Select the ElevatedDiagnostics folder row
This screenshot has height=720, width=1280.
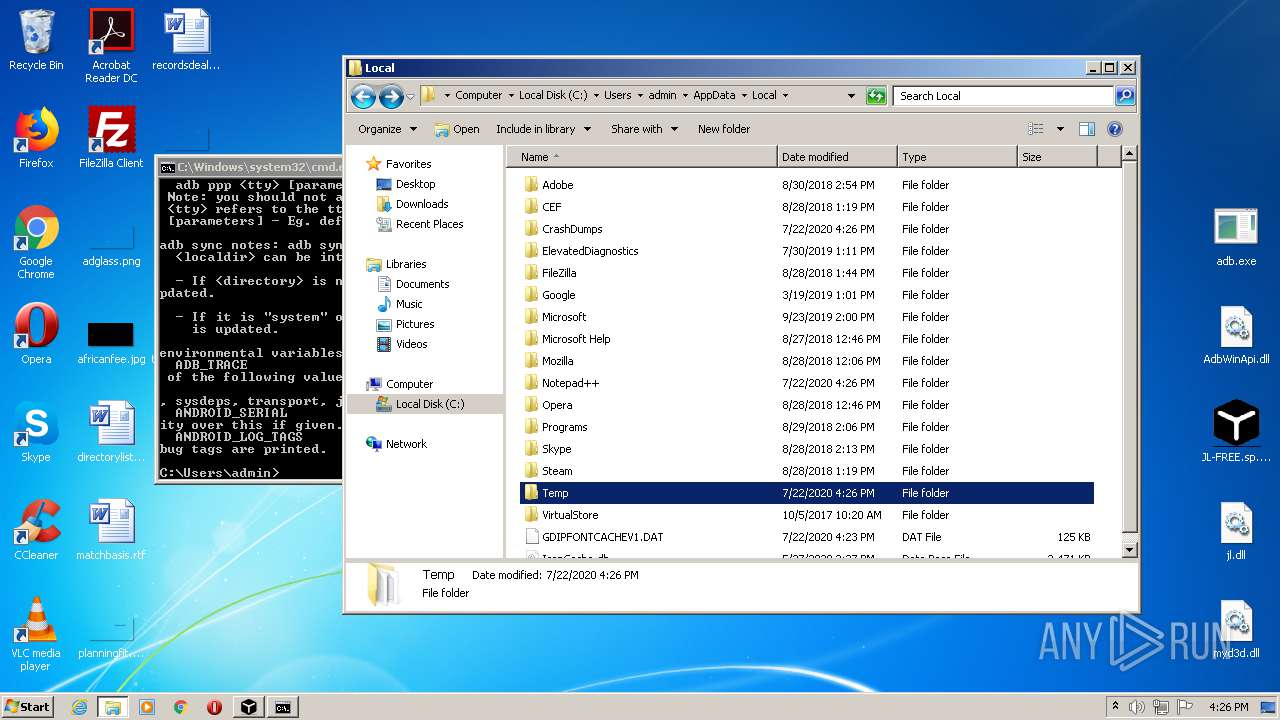[x=807, y=251]
